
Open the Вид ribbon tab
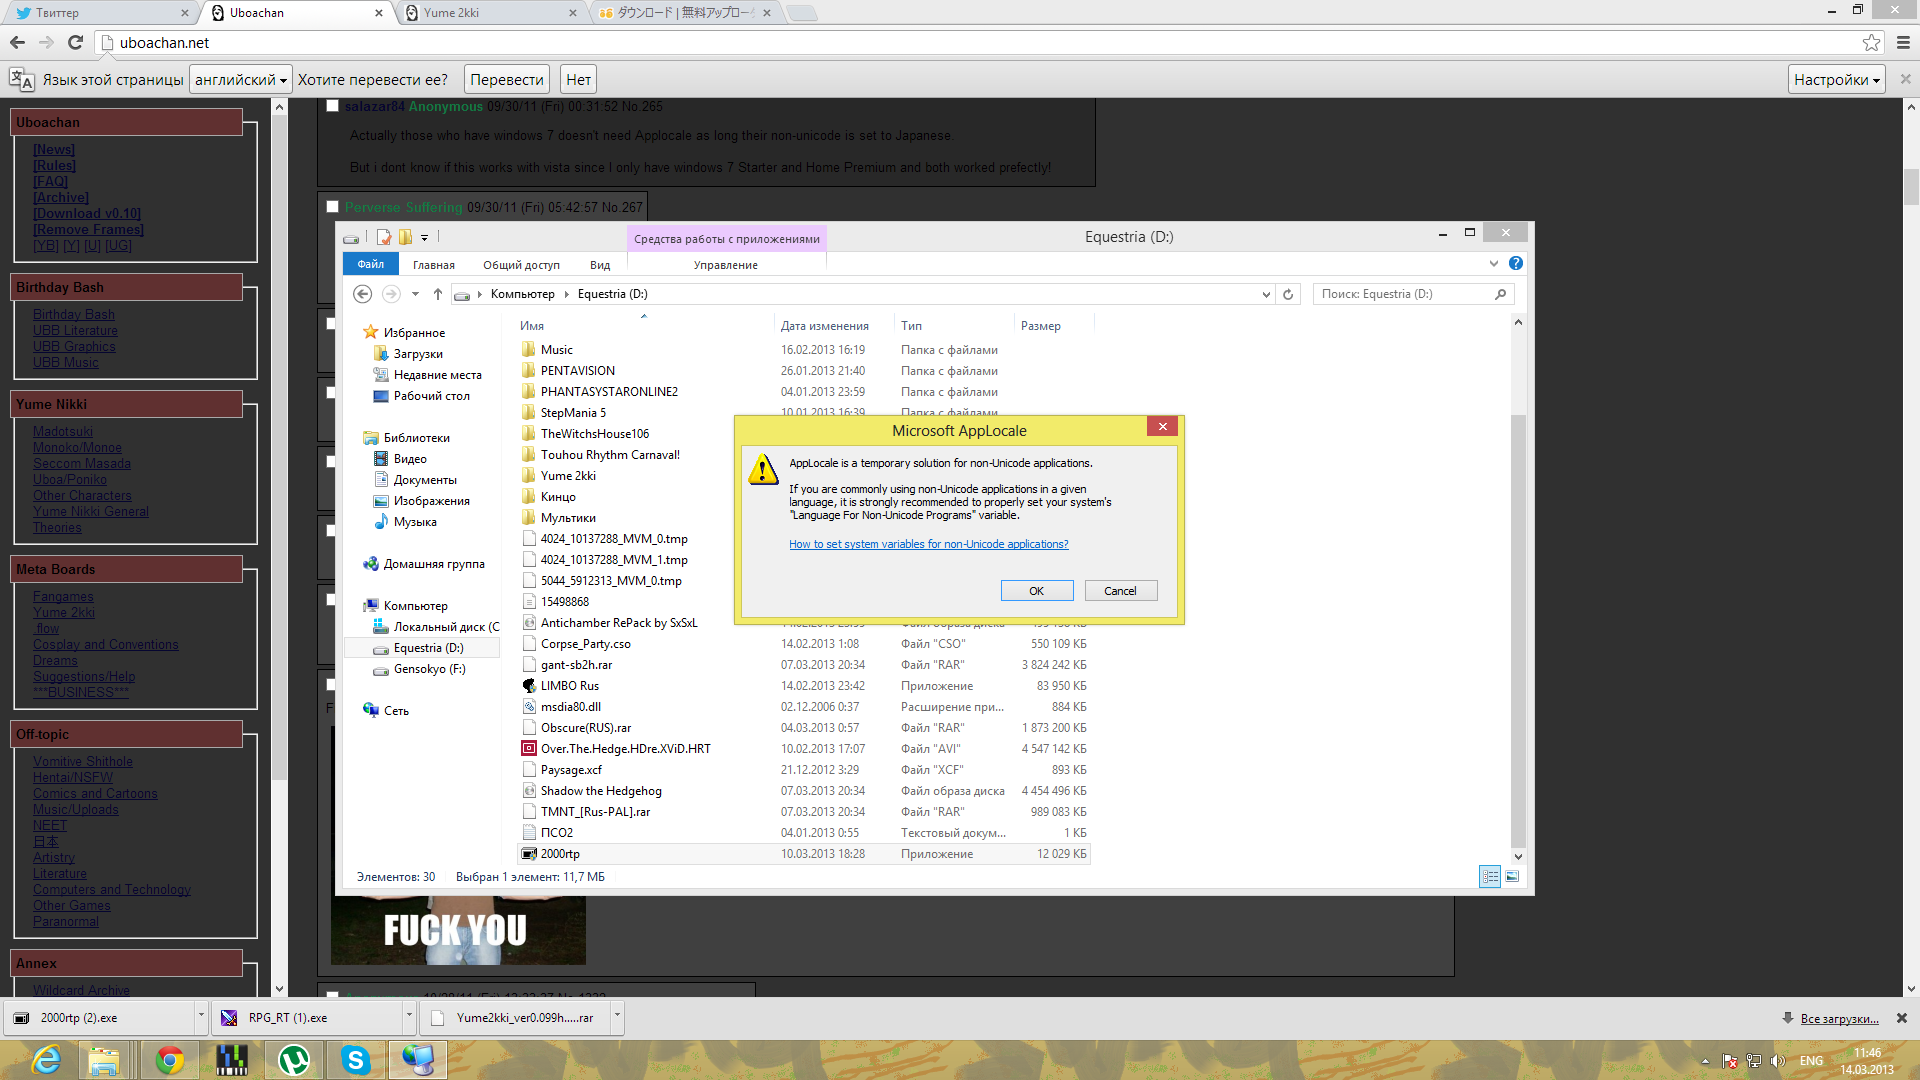tap(599, 265)
